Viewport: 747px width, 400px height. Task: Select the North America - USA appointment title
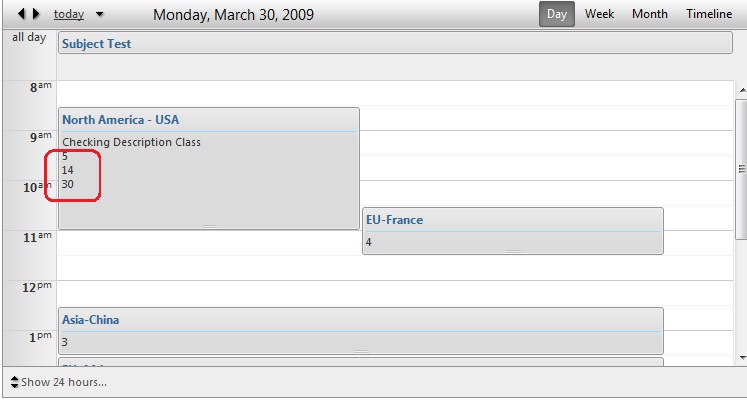[120, 120]
